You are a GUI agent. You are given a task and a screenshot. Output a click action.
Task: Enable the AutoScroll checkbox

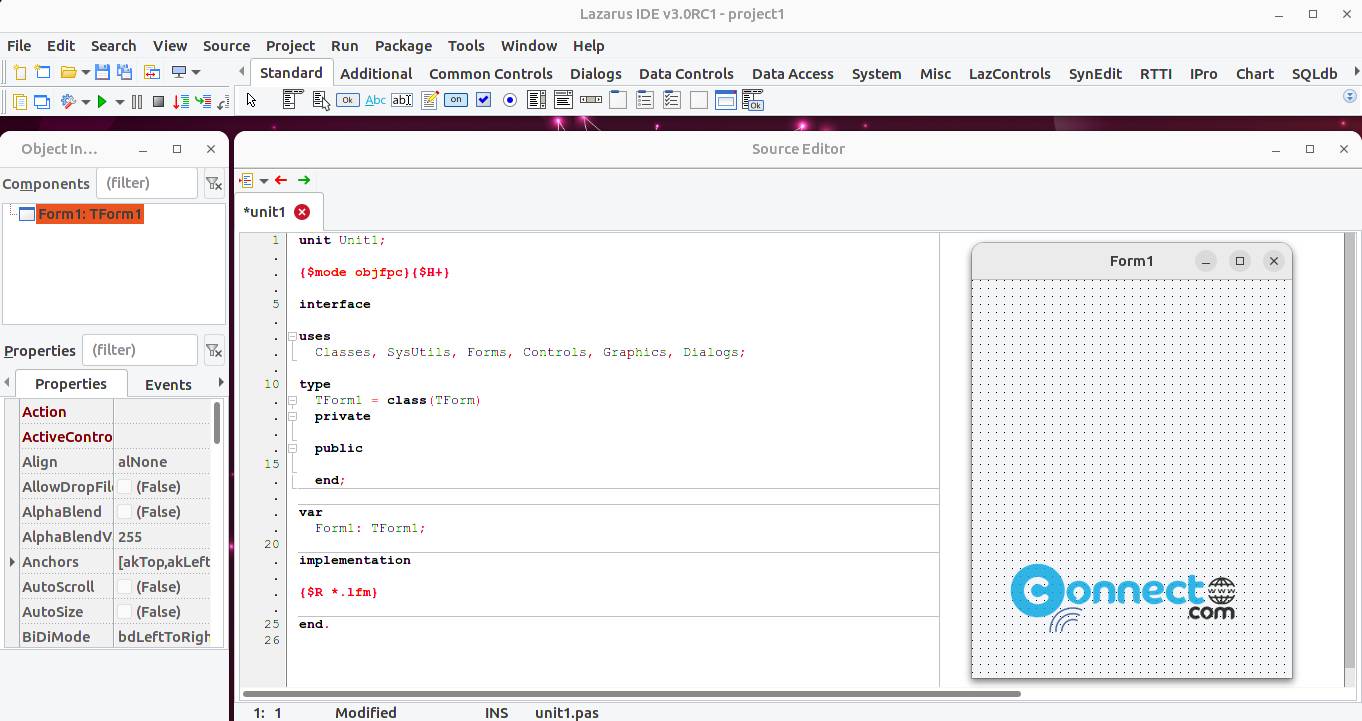tap(125, 587)
